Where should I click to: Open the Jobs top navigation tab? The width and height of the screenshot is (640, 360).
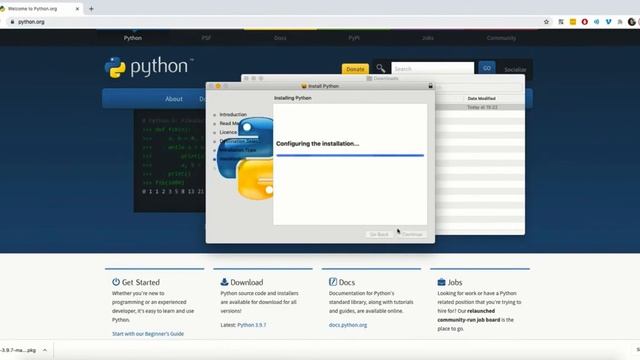point(428,38)
